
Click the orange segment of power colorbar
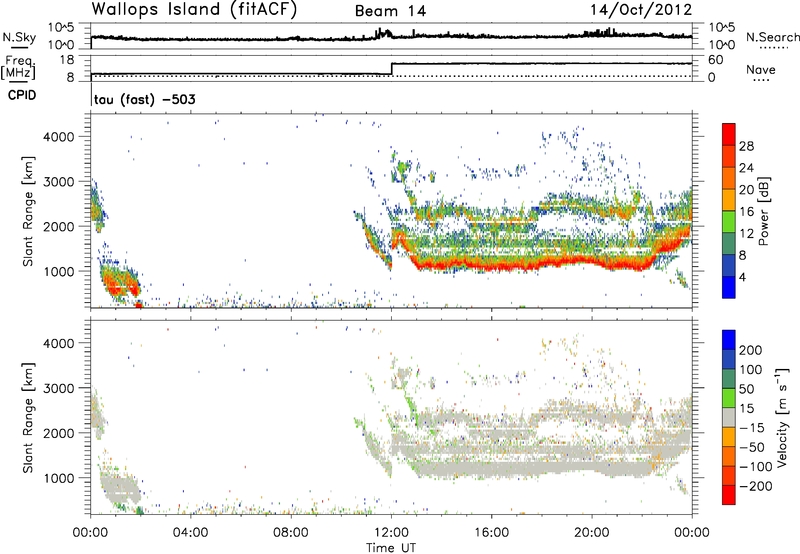coord(729,178)
